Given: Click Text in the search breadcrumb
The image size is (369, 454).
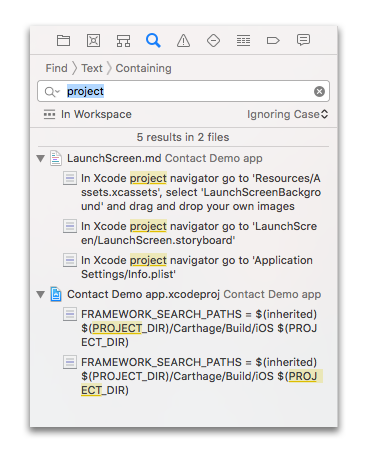Looking at the screenshot, I should tap(92, 68).
